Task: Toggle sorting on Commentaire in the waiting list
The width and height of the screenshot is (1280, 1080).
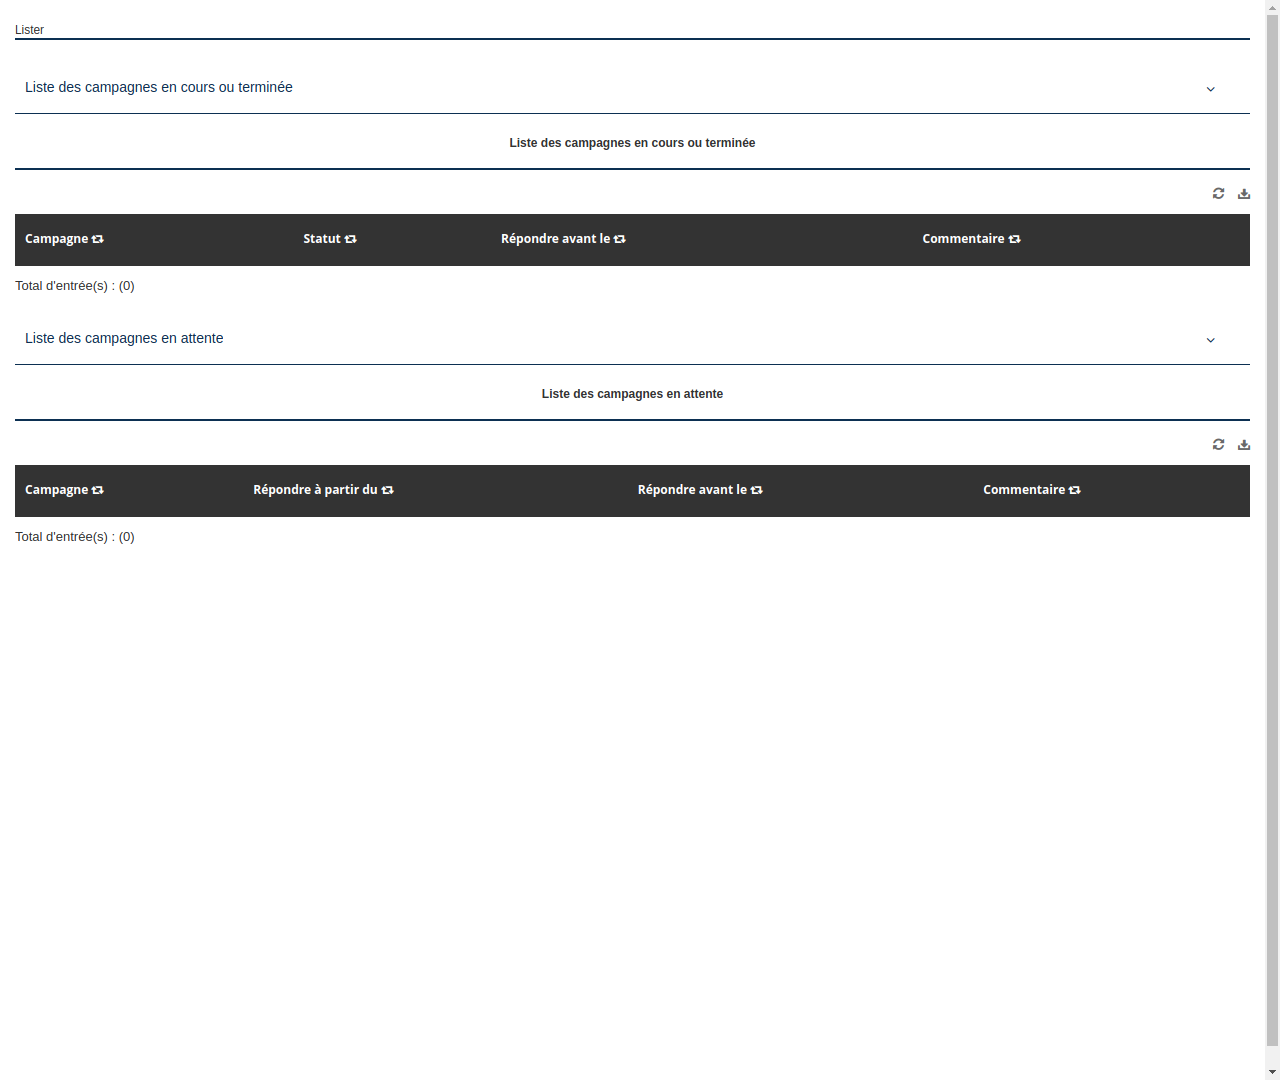Action: [x=1074, y=490]
